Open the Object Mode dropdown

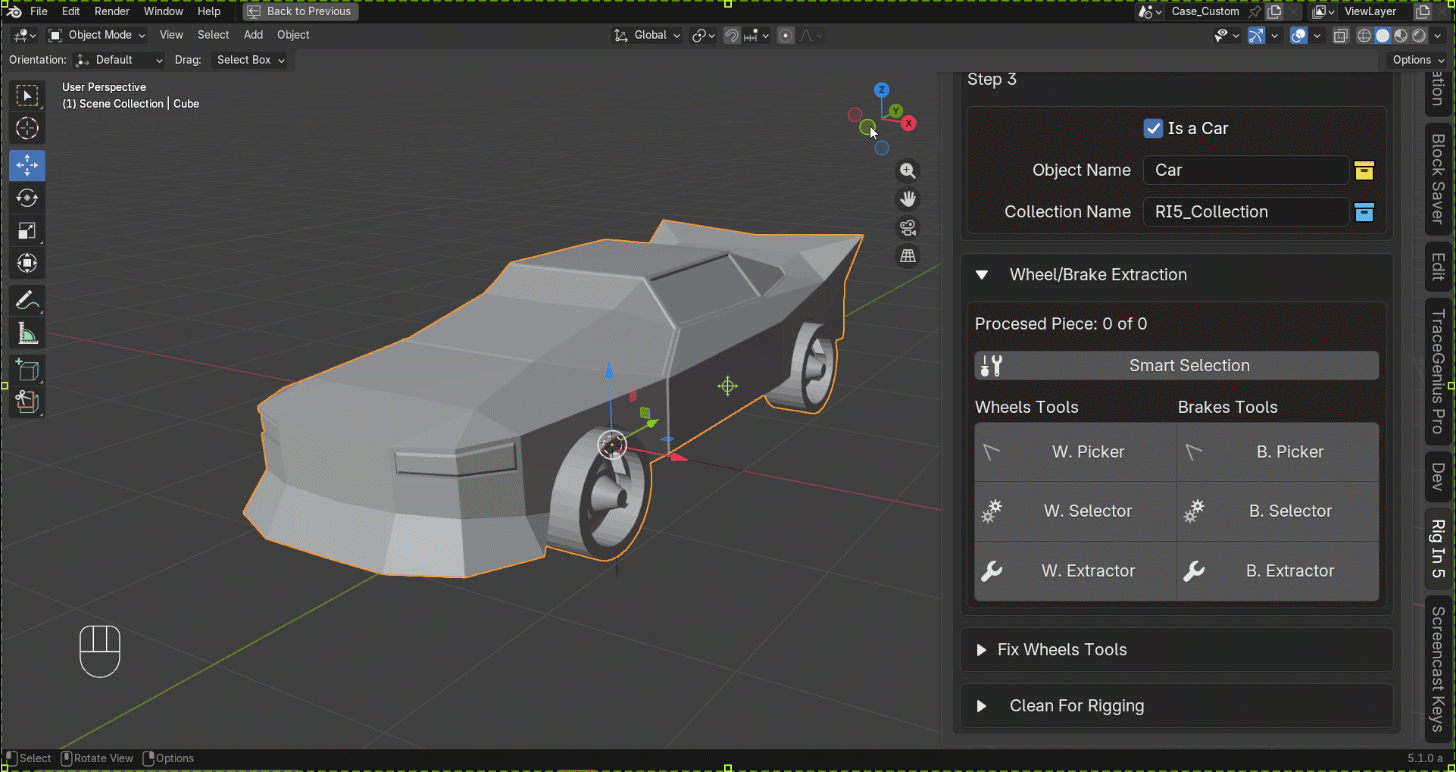[x=97, y=35]
